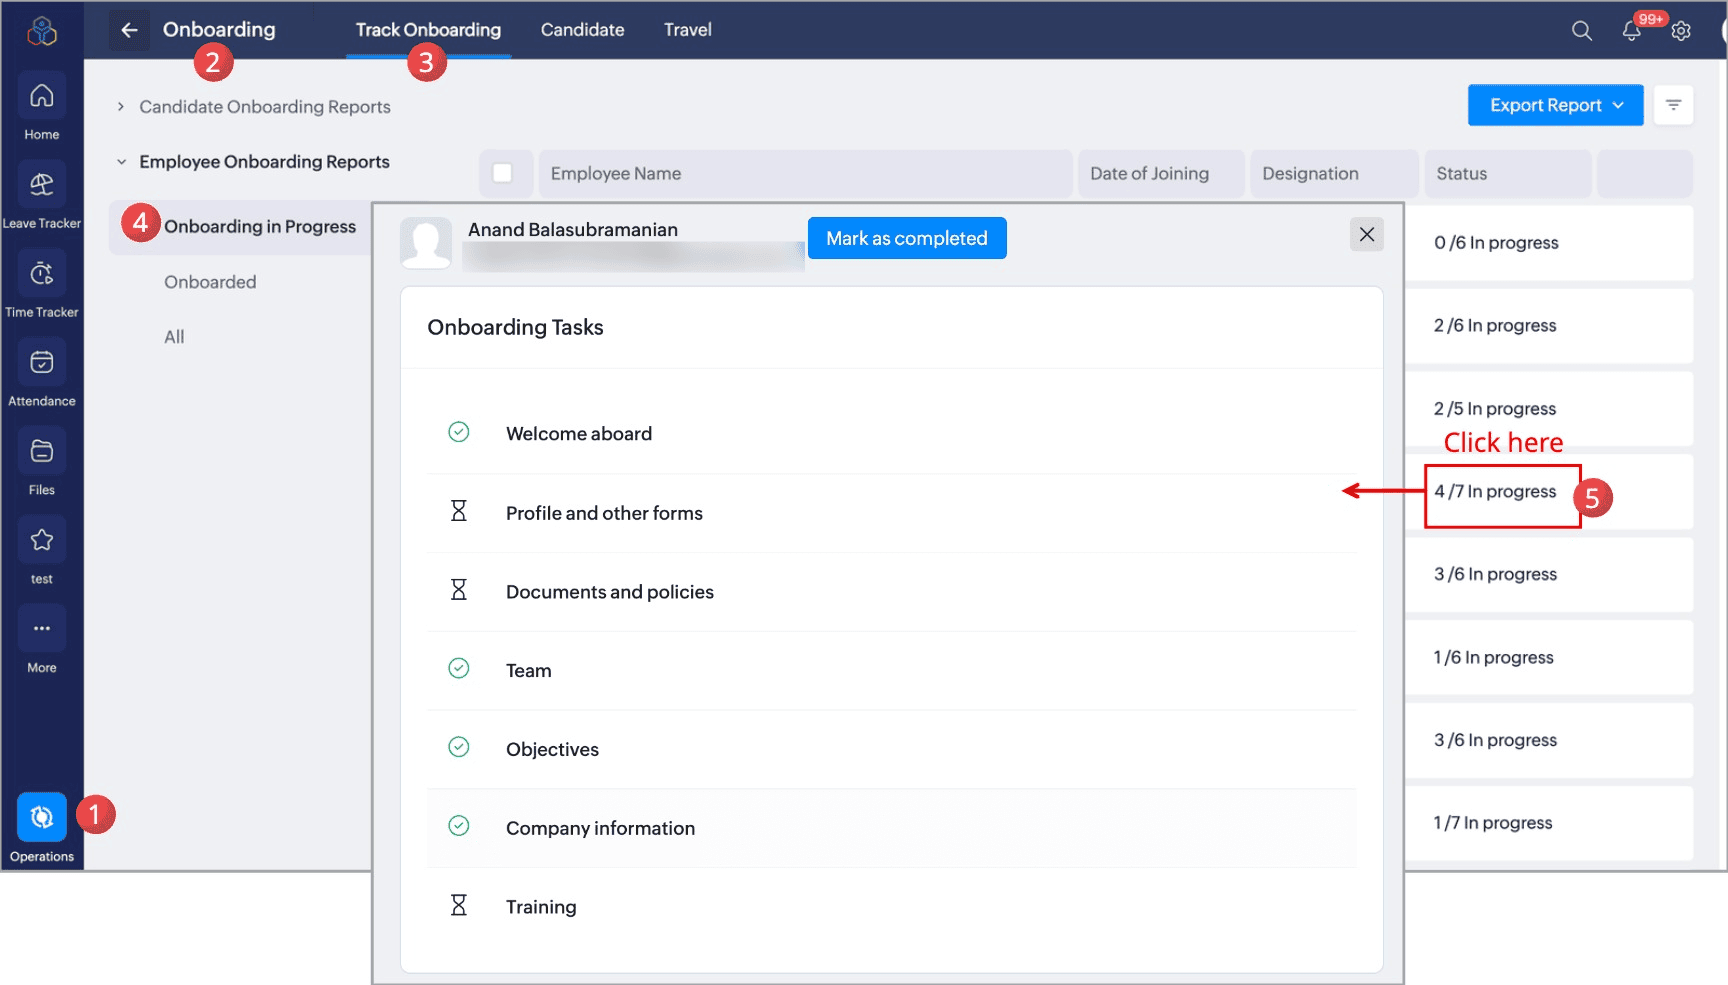Expand Candidate Onboarding Reports section

pos(120,107)
